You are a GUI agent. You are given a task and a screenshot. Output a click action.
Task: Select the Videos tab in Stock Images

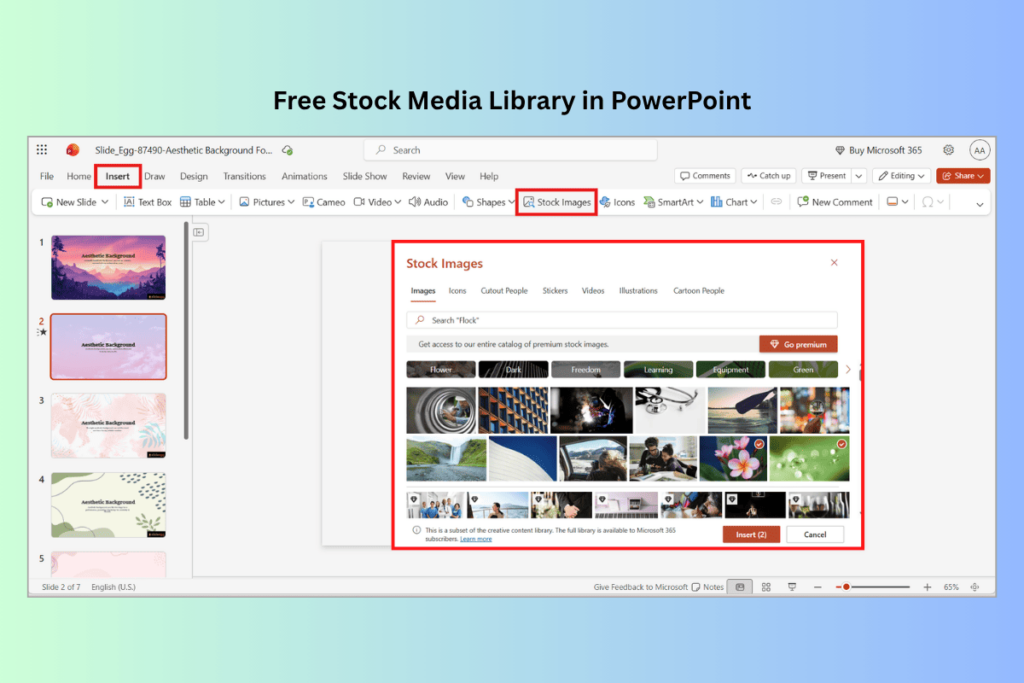pyautogui.click(x=593, y=291)
